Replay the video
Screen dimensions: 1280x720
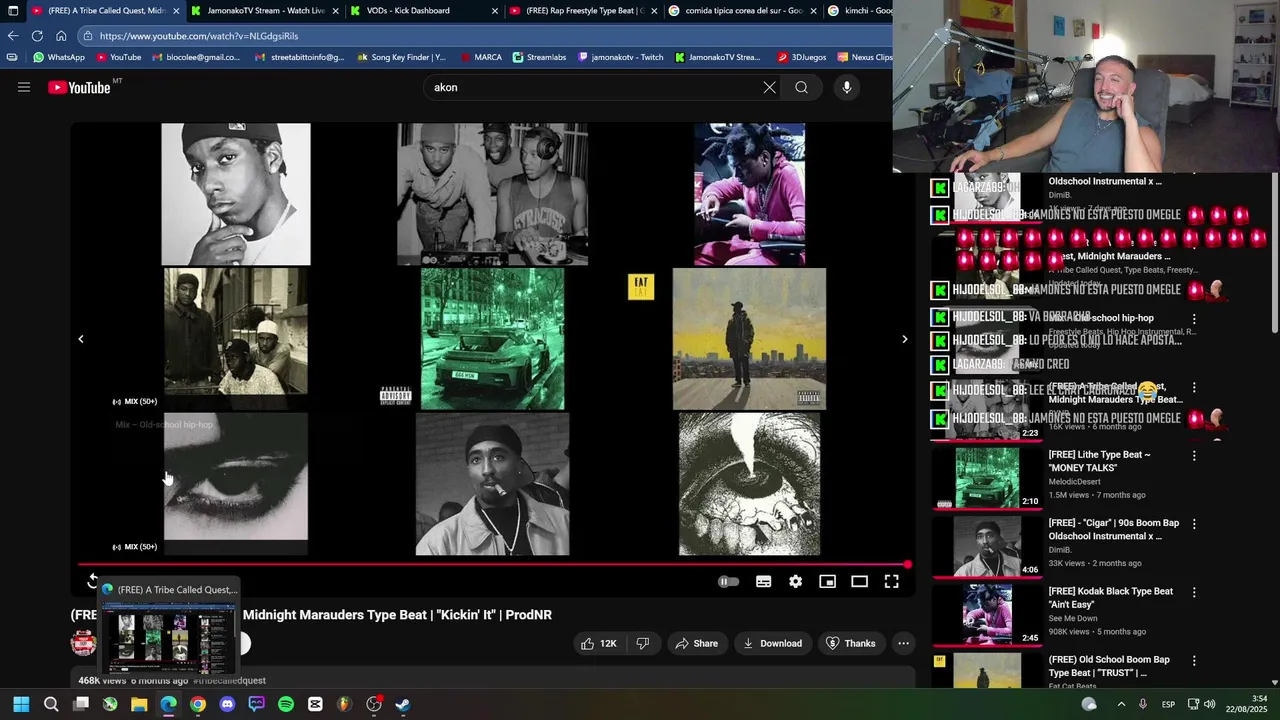click(x=92, y=580)
